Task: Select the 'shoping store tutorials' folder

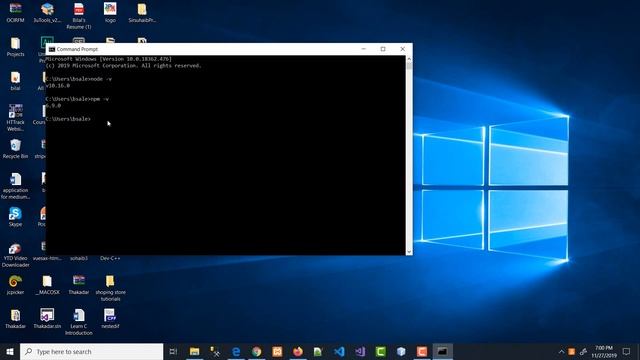Action: [110, 288]
